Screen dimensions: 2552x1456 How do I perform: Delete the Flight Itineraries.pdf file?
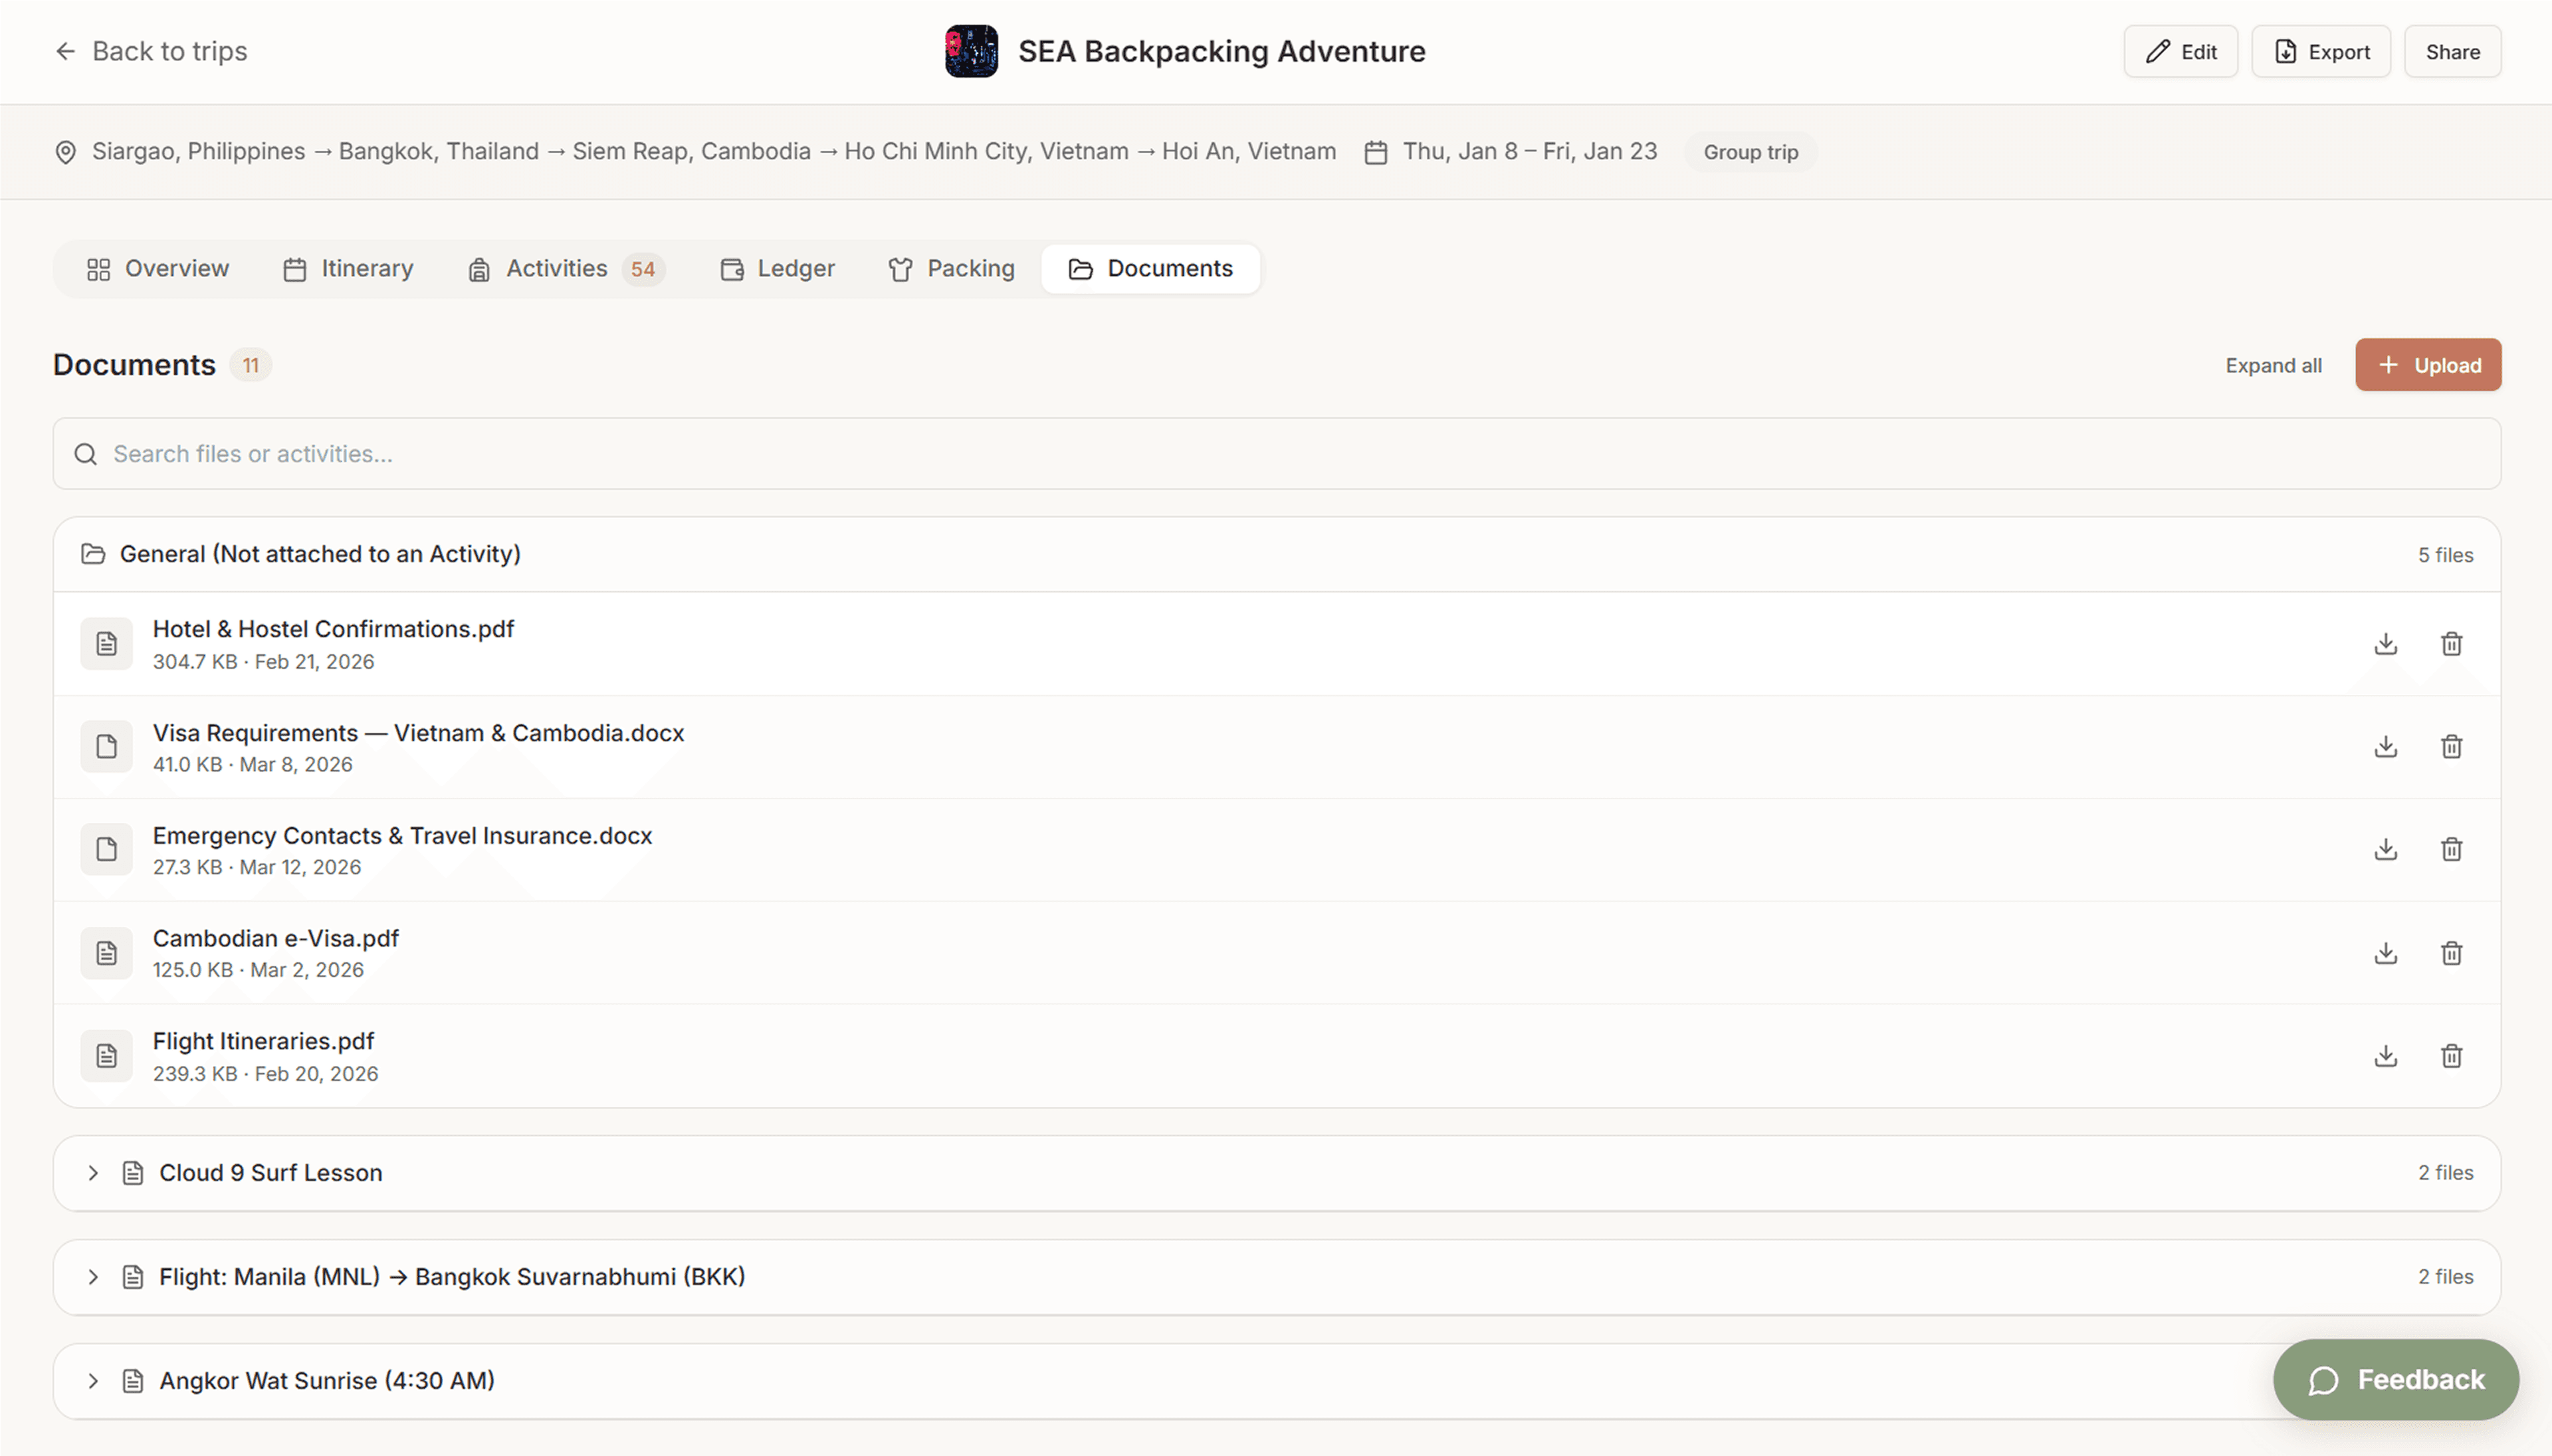point(2451,1056)
